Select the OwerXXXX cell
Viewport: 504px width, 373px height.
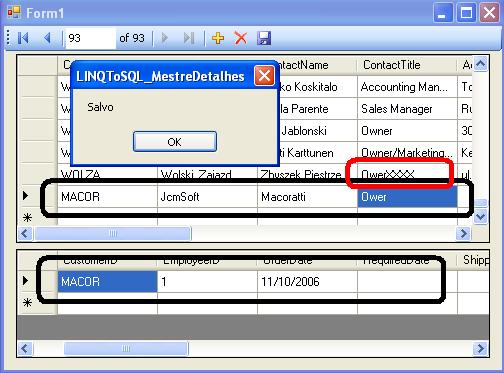coord(407,174)
